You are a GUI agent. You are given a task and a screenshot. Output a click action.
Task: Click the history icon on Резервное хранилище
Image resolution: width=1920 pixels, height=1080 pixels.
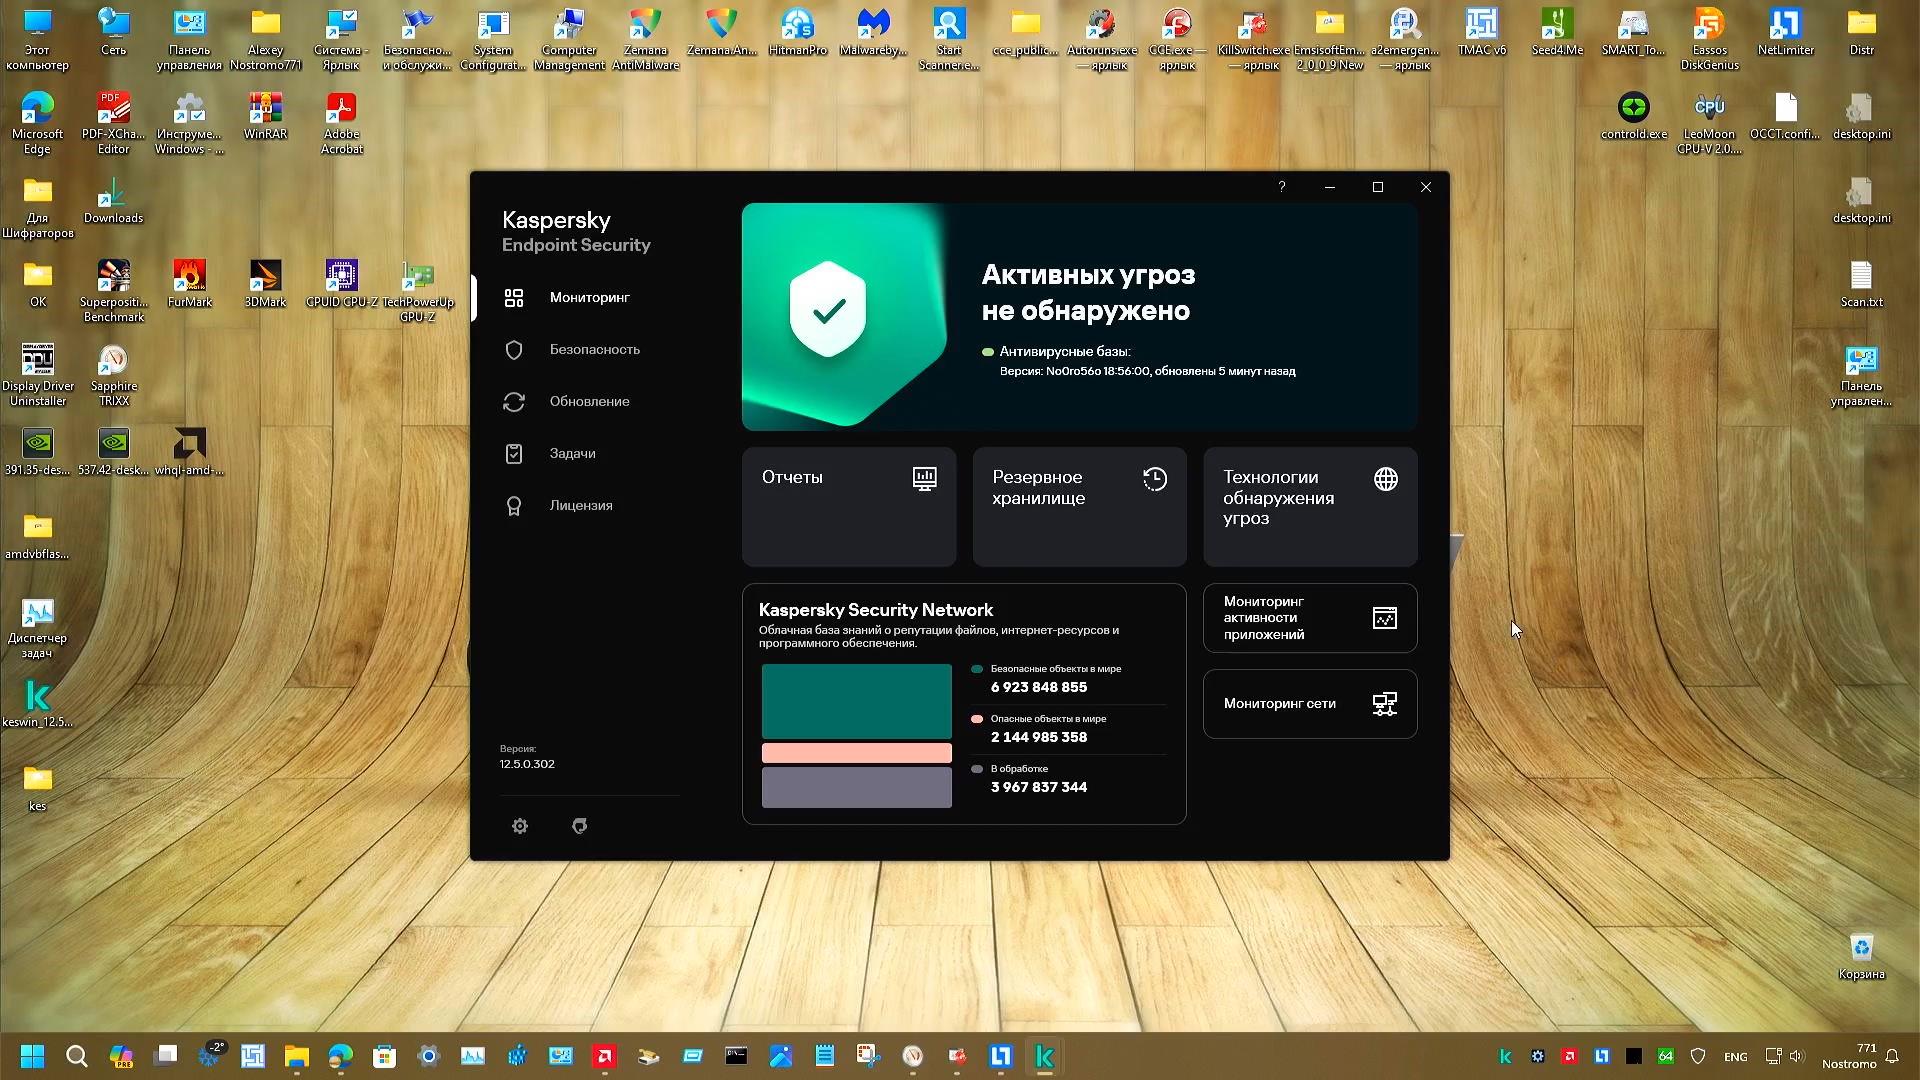point(1155,478)
